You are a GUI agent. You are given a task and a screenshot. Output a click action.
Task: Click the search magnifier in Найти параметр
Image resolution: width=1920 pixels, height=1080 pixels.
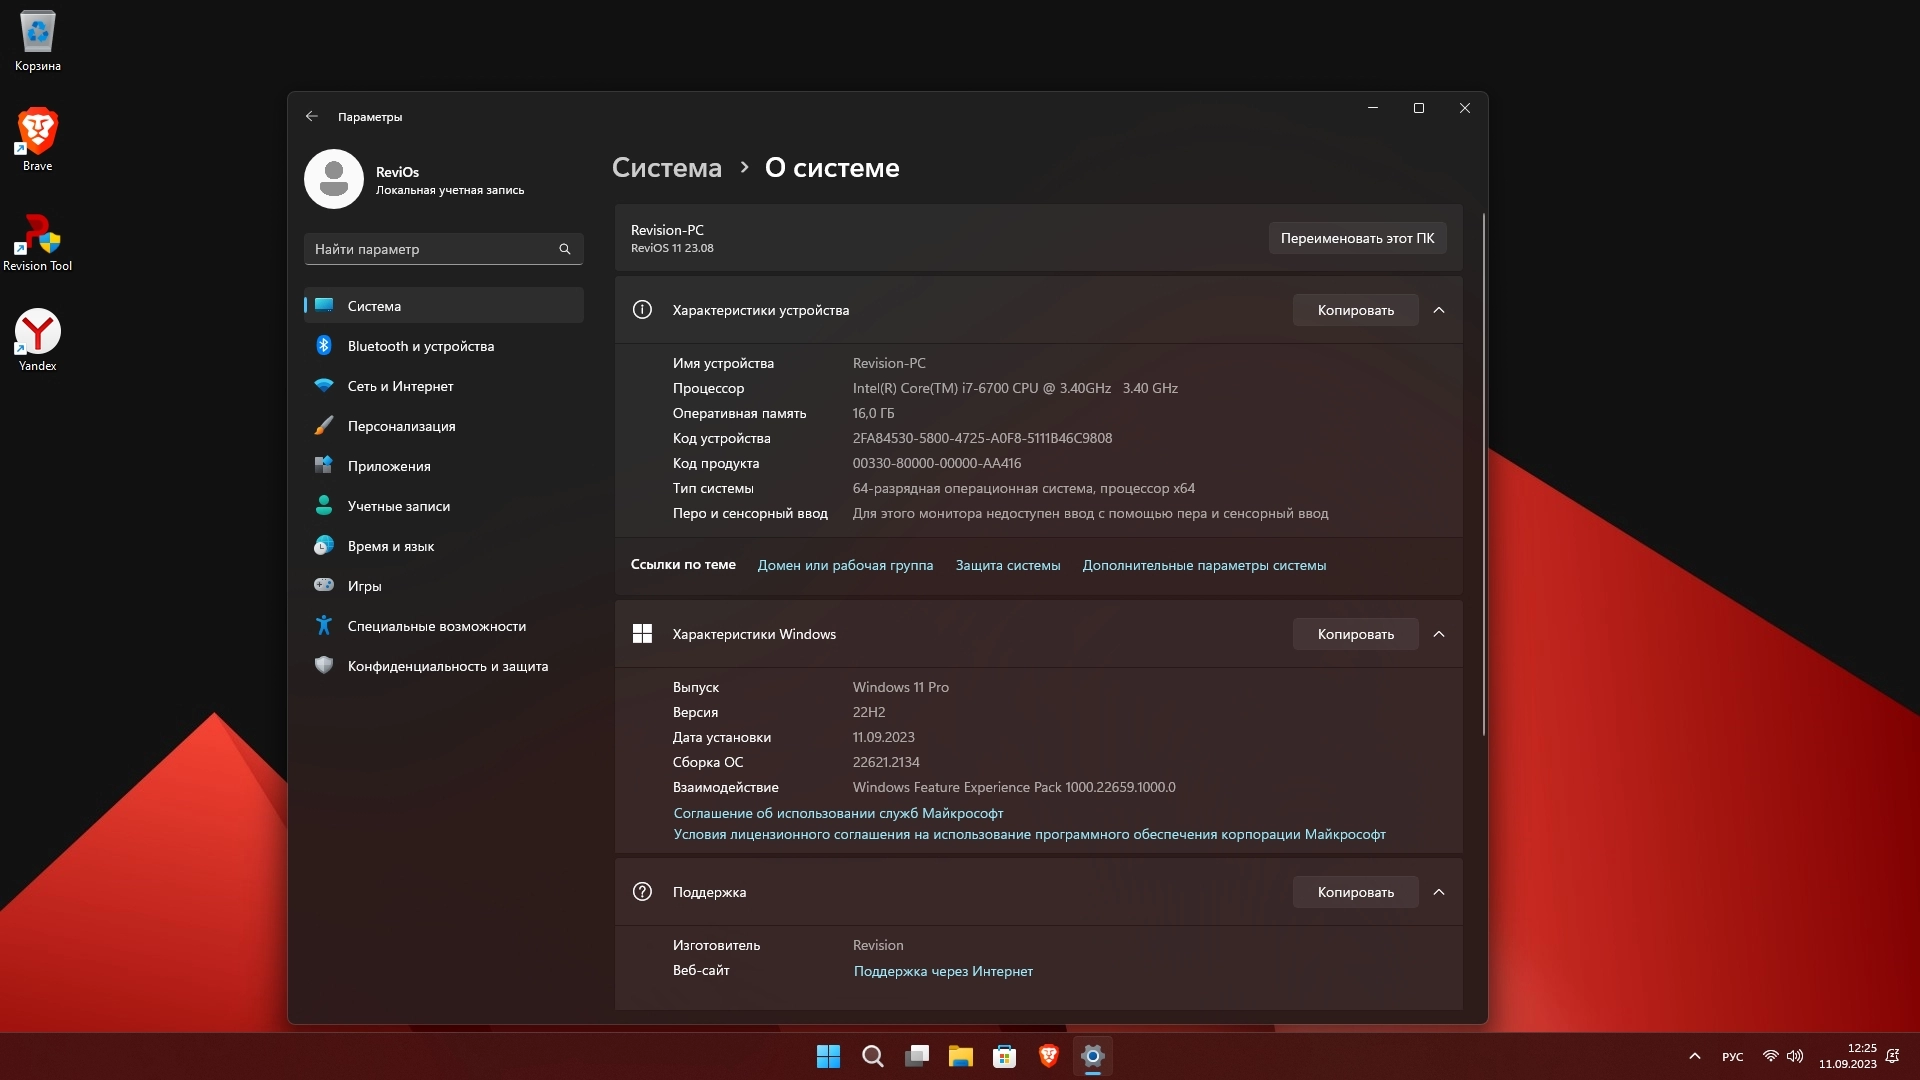tap(565, 249)
